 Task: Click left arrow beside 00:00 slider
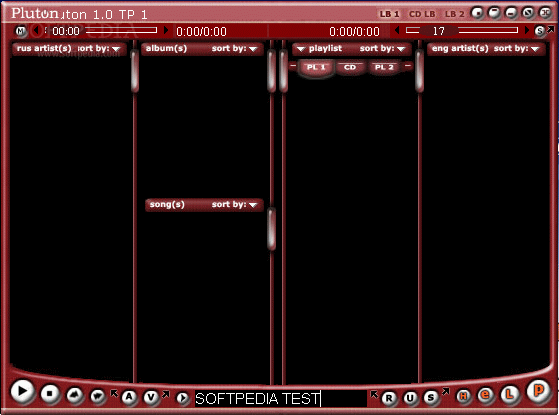36,30
